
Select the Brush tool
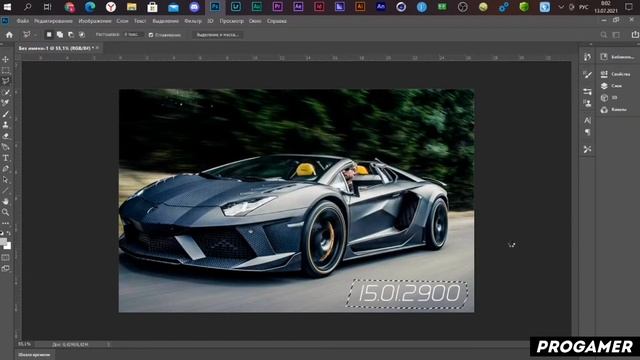pyautogui.click(x=6, y=114)
